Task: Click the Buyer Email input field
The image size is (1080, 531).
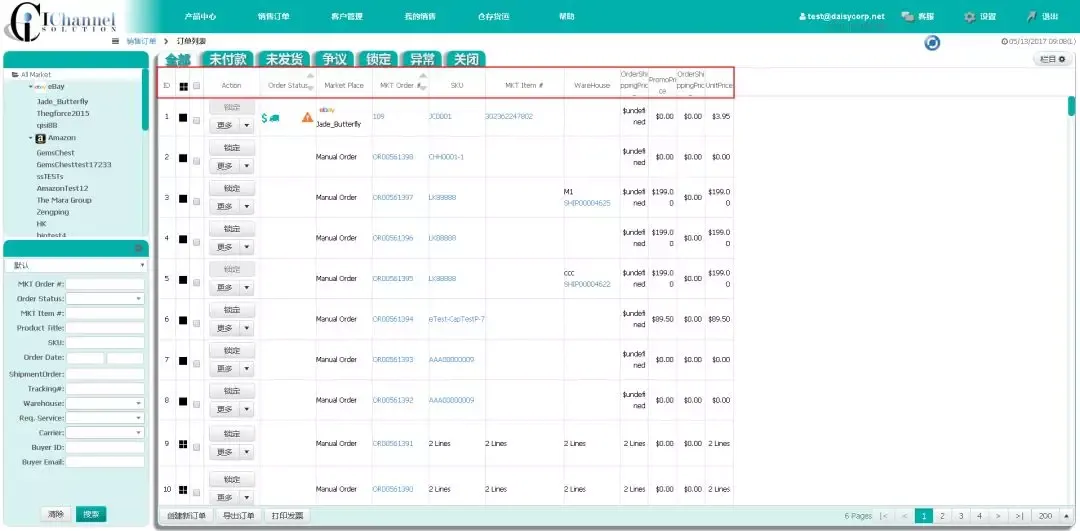Action: coord(105,462)
